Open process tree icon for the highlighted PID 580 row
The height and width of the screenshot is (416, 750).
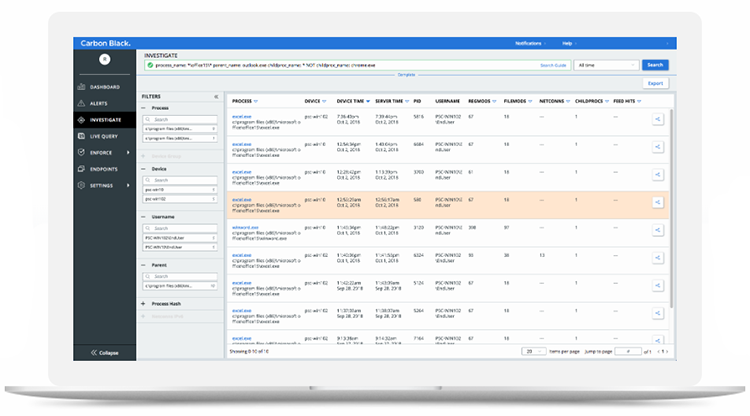pyautogui.click(x=658, y=202)
